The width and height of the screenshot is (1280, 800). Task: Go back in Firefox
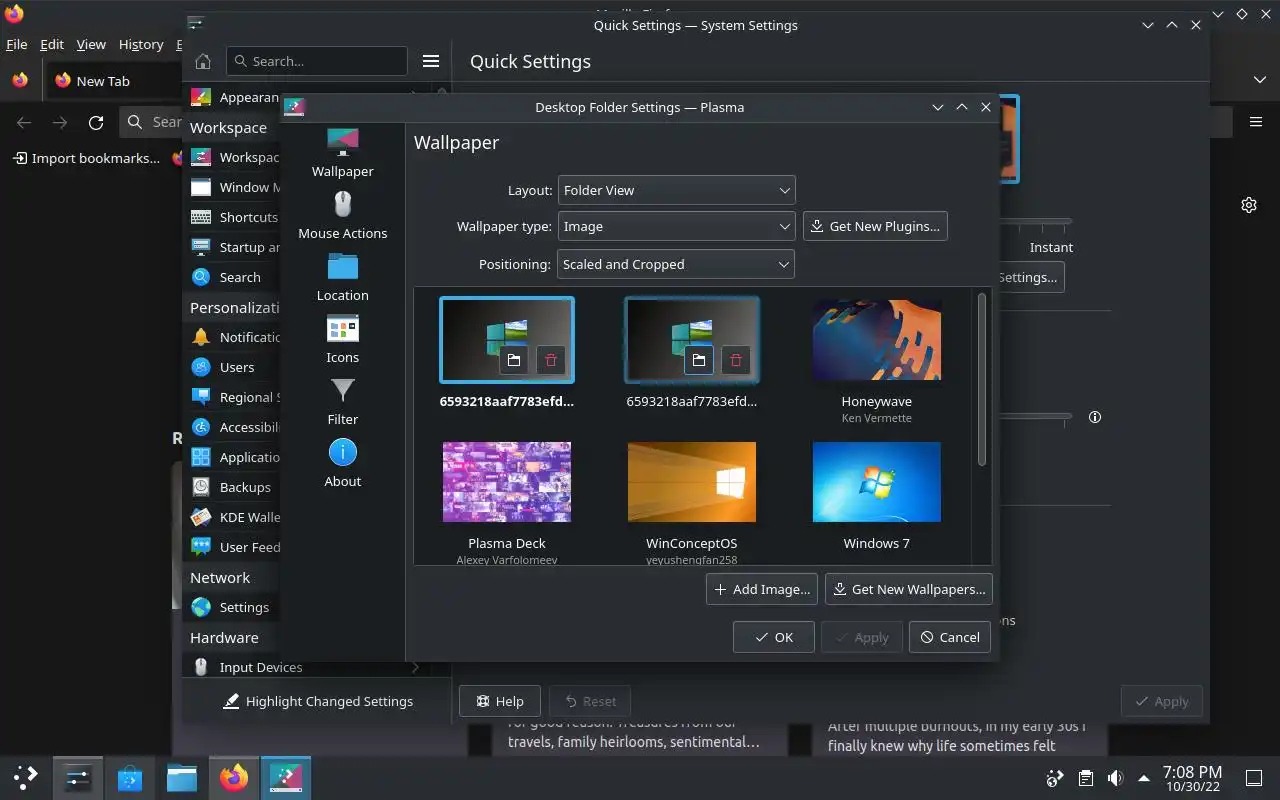coord(24,122)
